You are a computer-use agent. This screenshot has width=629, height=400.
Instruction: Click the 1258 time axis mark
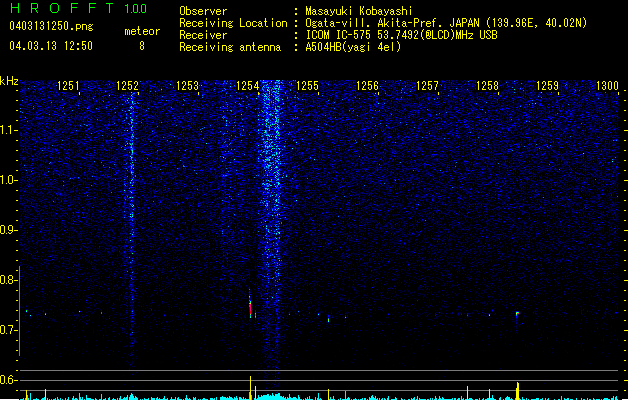click(487, 86)
